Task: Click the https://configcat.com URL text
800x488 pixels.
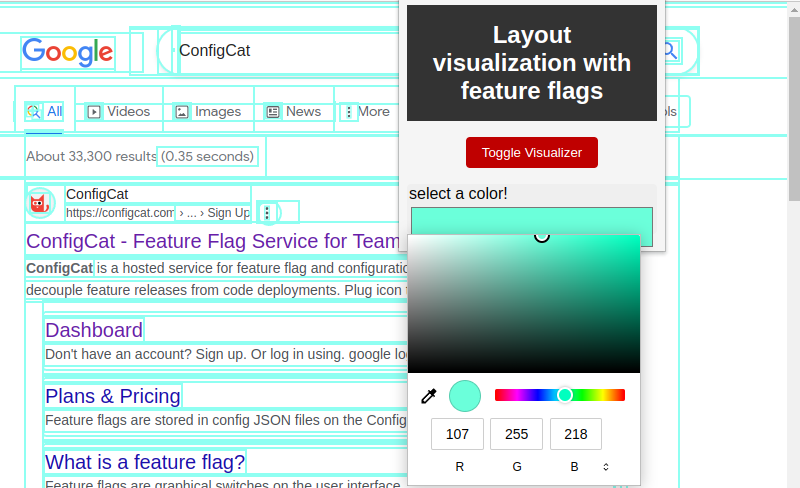Action: (120, 213)
